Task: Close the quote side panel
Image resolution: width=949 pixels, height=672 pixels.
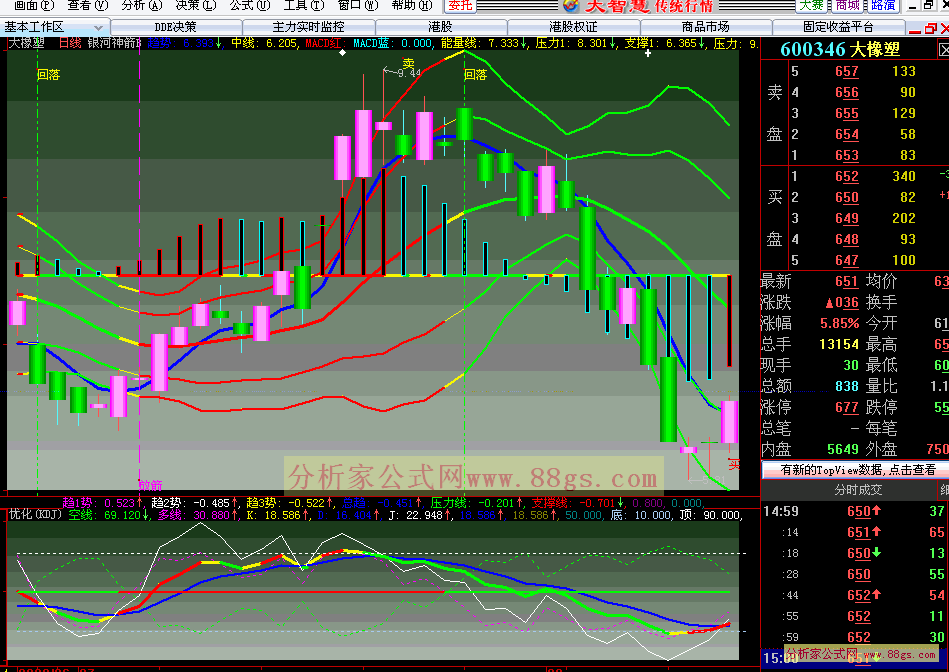Action: click(x=944, y=50)
